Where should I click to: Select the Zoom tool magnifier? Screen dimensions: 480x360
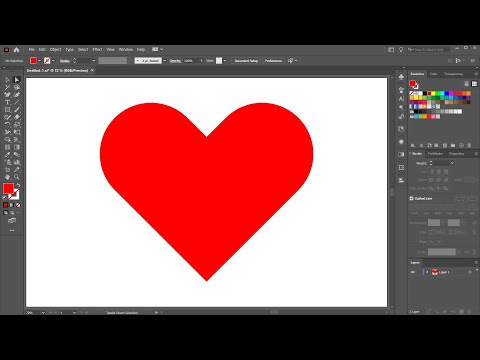point(17,177)
